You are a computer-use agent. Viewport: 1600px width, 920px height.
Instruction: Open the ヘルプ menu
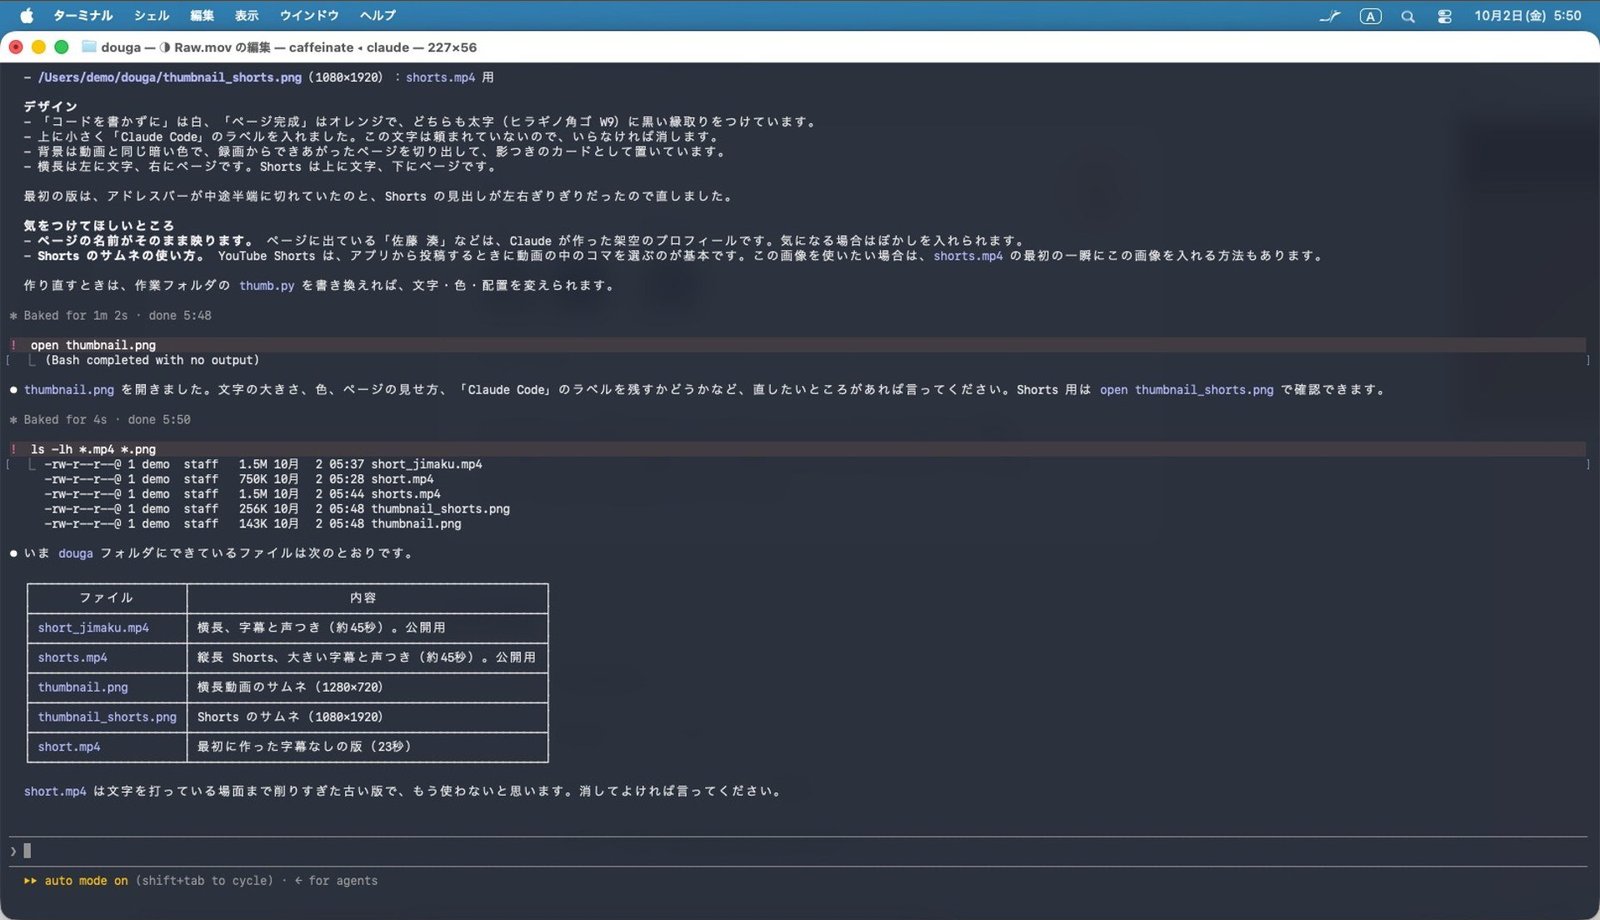click(x=378, y=15)
